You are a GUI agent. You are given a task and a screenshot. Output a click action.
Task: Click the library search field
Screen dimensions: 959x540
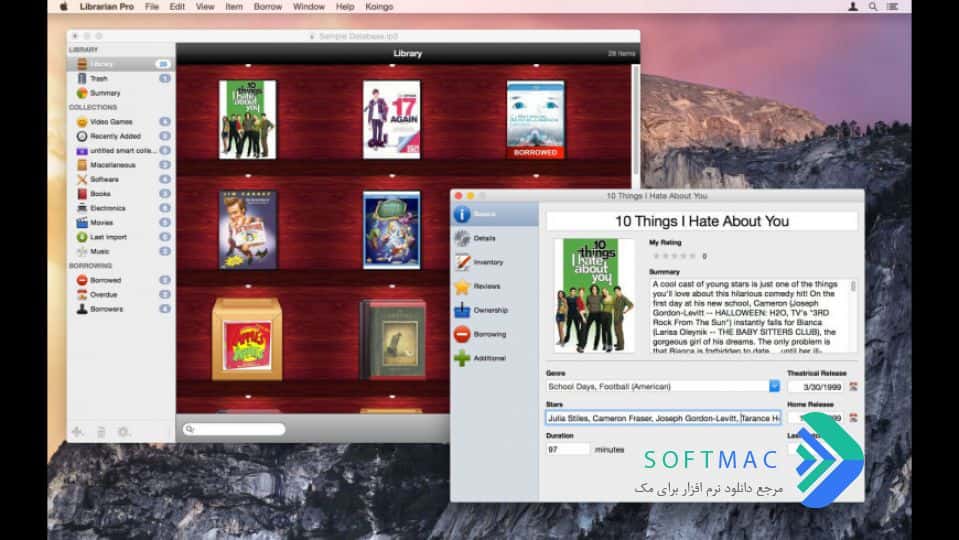234,429
